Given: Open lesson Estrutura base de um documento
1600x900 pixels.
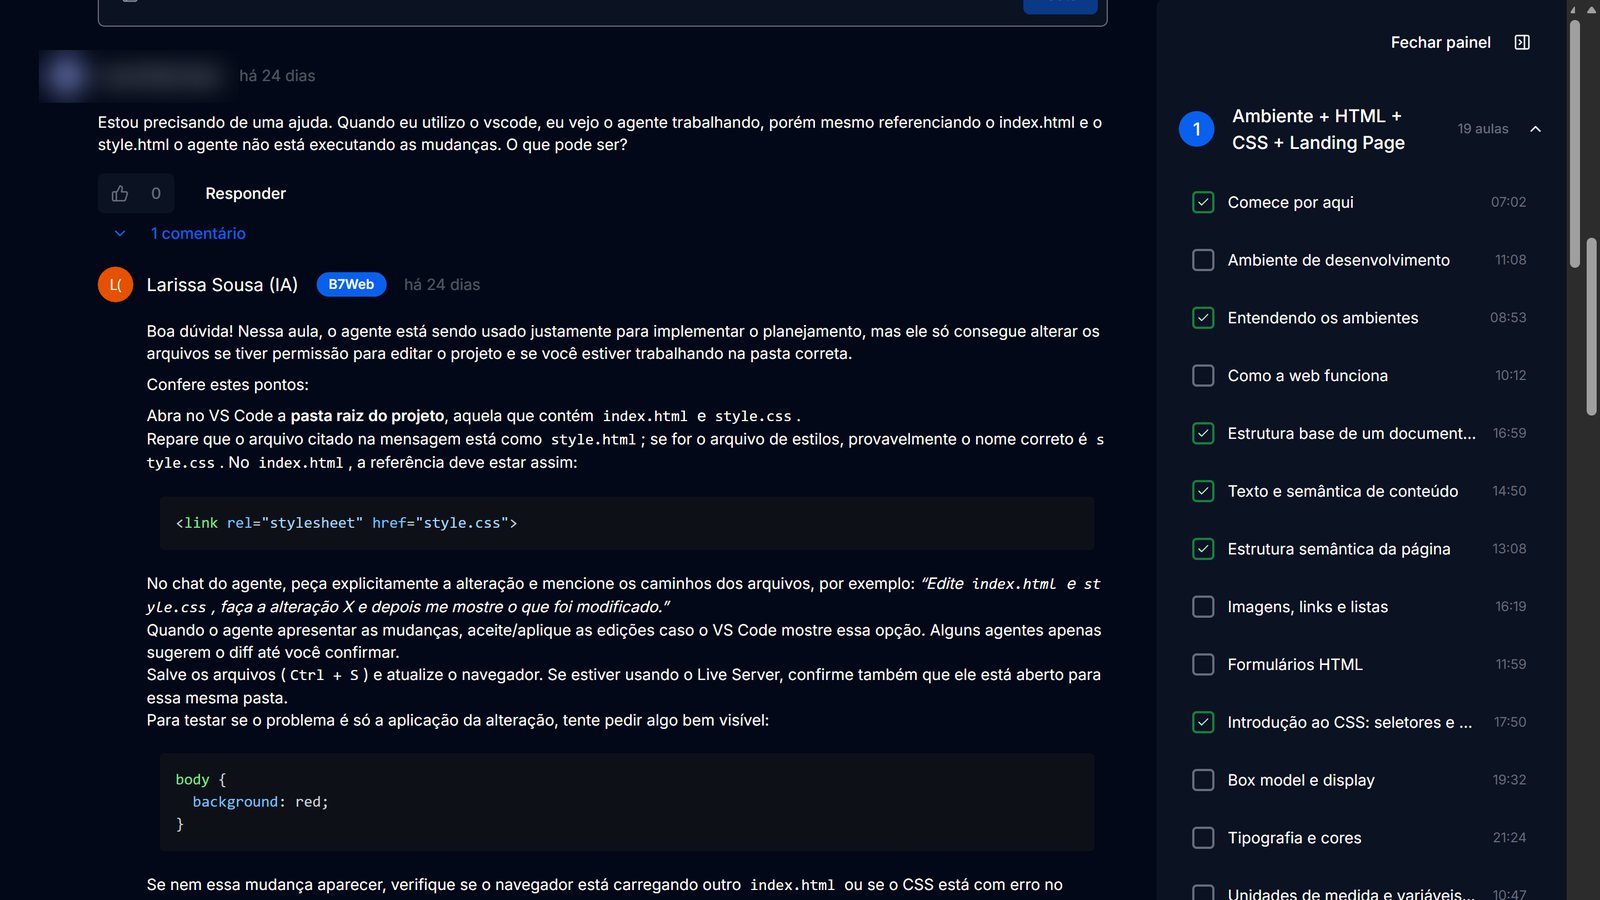Looking at the screenshot, I should 1351,434.
